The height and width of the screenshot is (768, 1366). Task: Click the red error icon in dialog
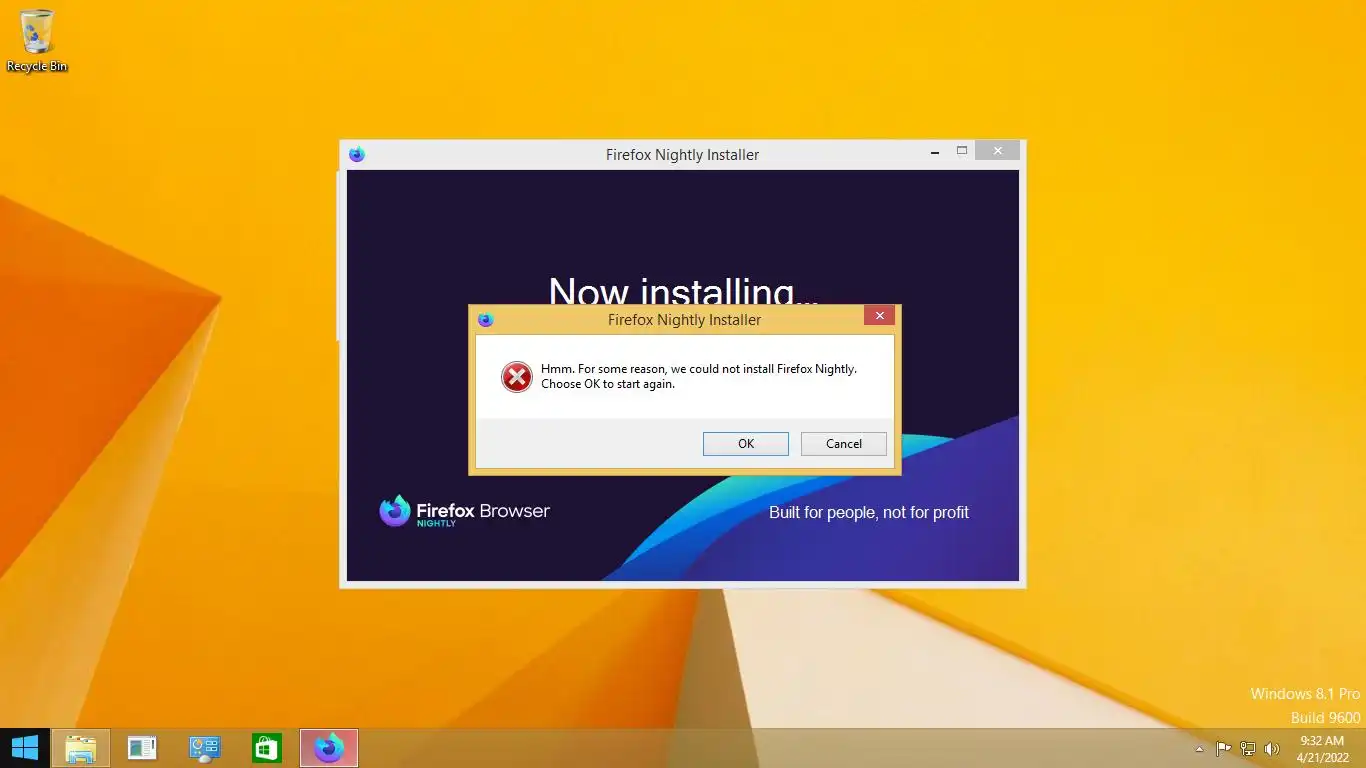tap(517, 377)
